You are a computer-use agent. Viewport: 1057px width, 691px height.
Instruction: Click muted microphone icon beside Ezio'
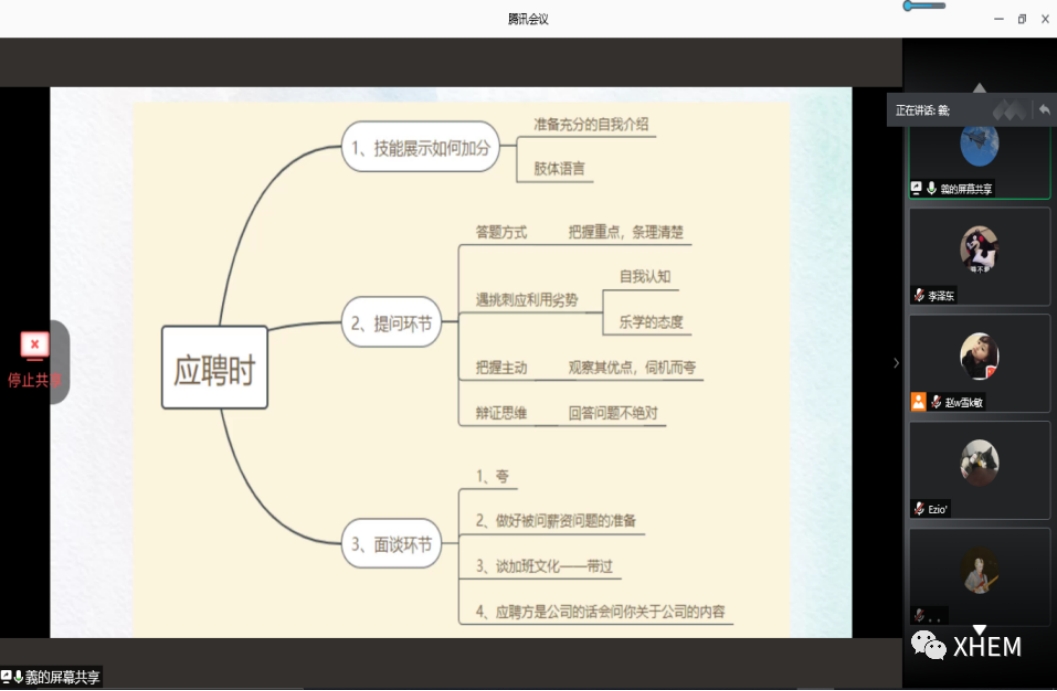[918, 509]
